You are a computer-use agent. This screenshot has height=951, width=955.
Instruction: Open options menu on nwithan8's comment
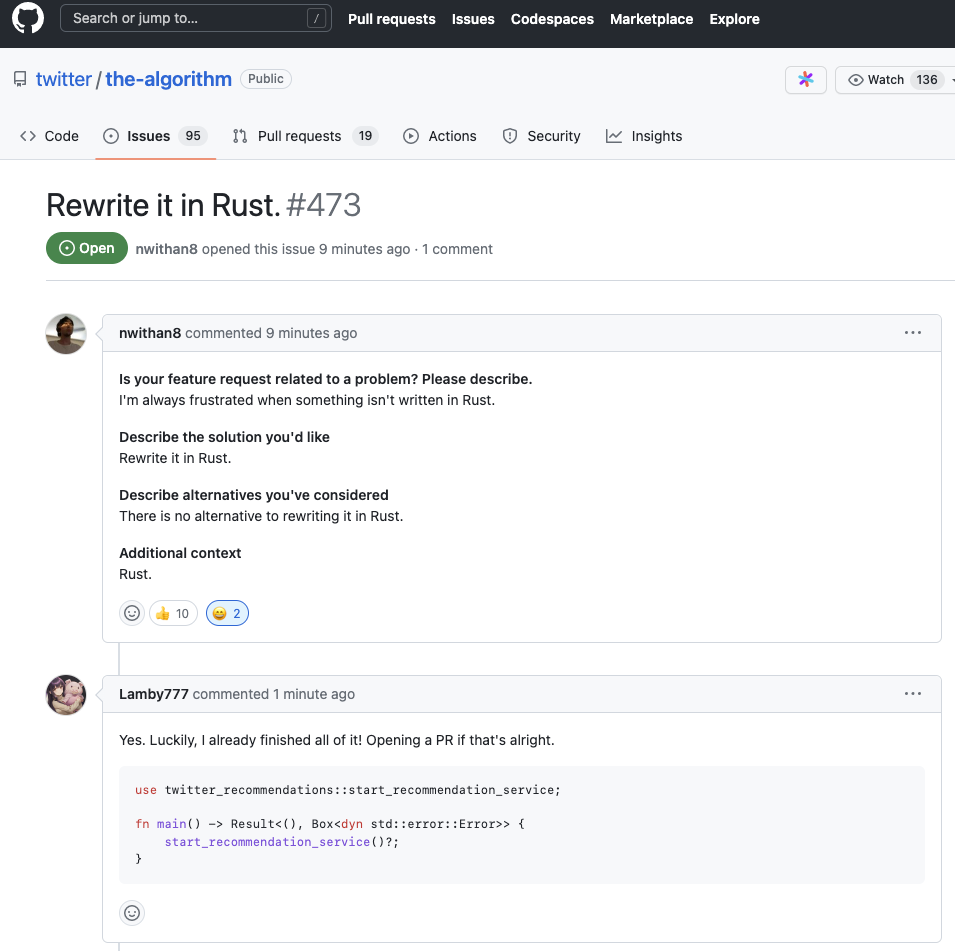pyautogui.click(x=912, y=333)
